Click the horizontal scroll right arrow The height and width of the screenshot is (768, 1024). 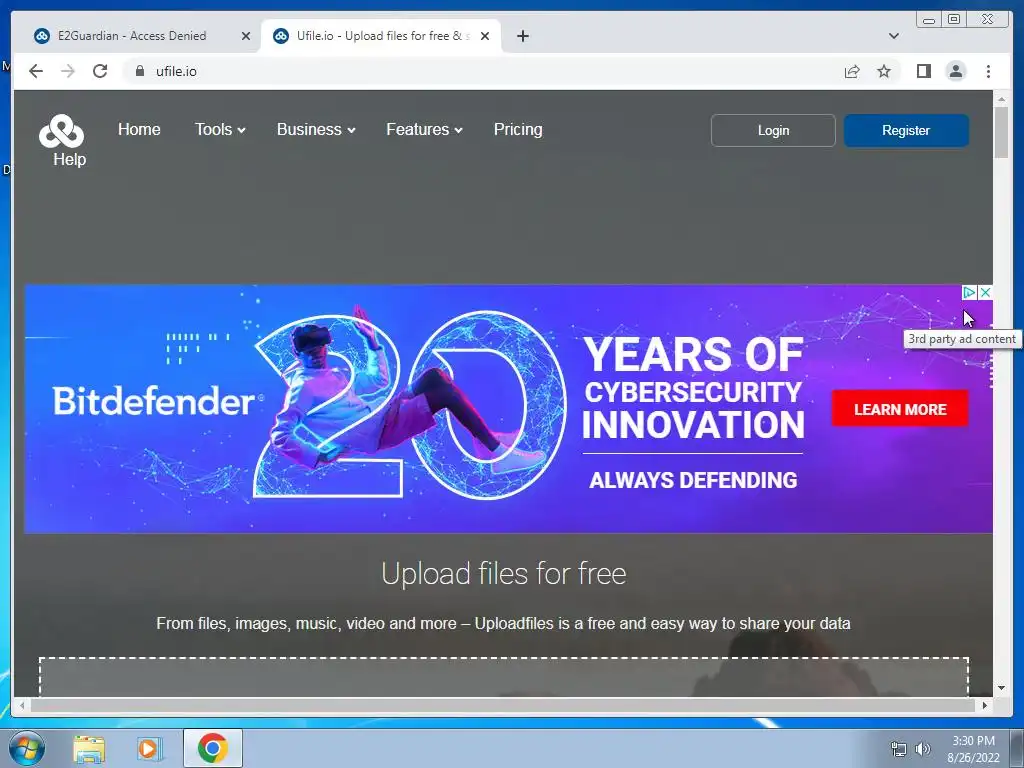click(985, 705)
